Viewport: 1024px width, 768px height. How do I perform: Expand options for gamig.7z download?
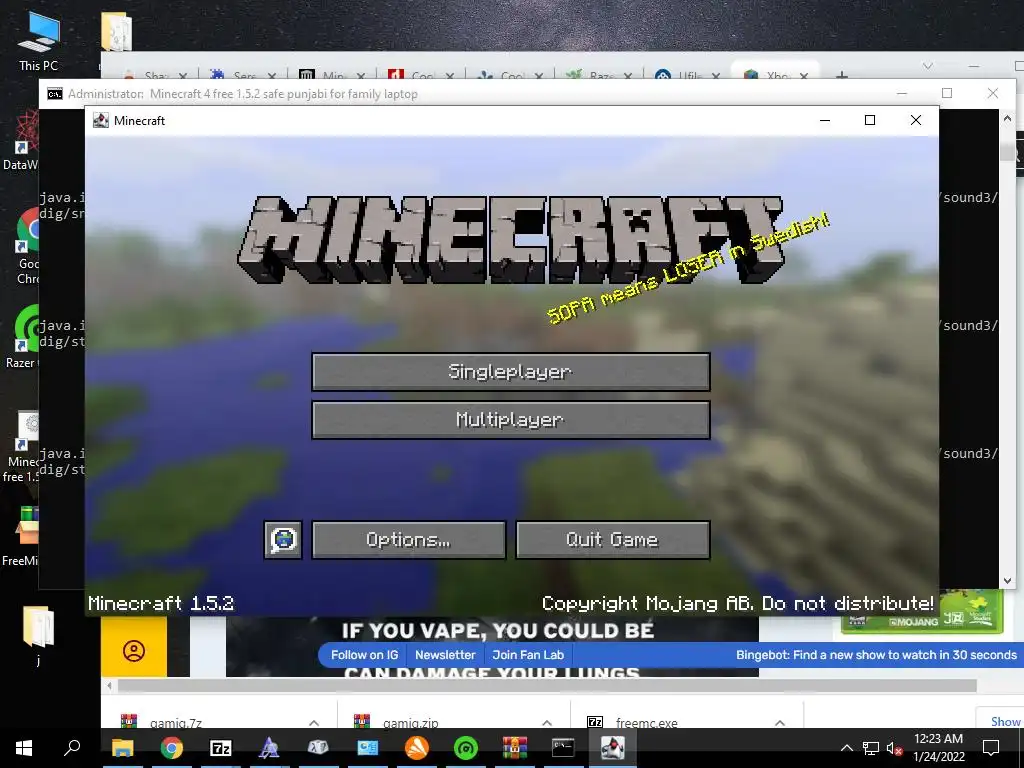pyautogui.click(x=314, y=722)
